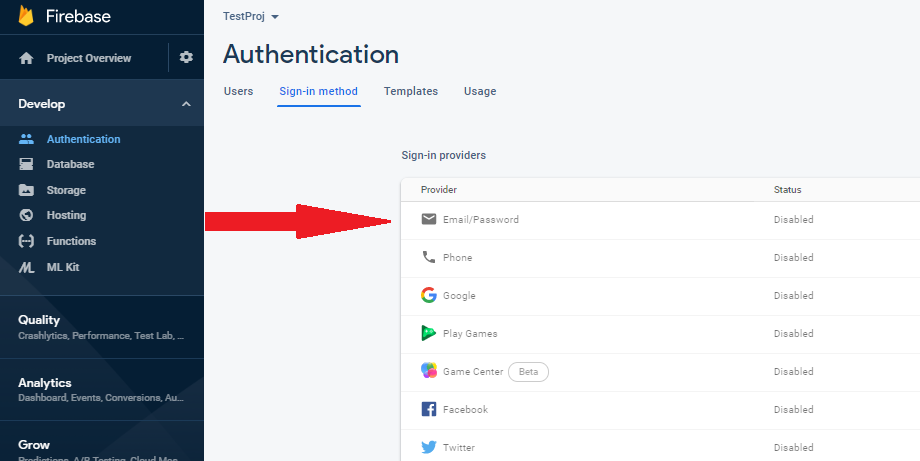The image size is (920, 461).
Task: Click the Authentication people icon in sidebar
Action: tap(26, 139)
